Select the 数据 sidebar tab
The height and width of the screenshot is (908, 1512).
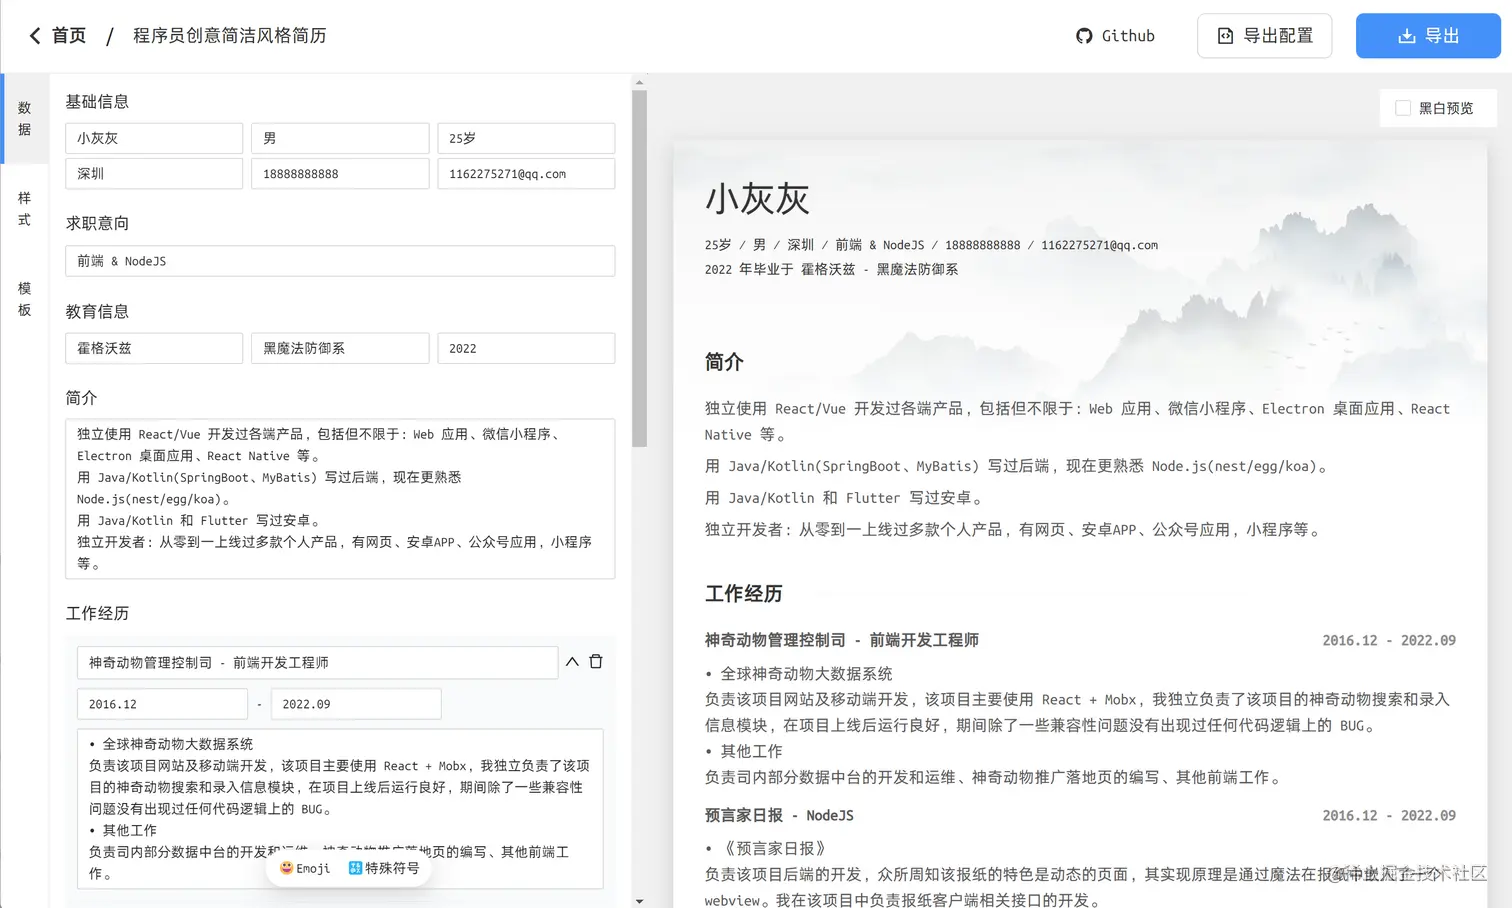point(24,118)
